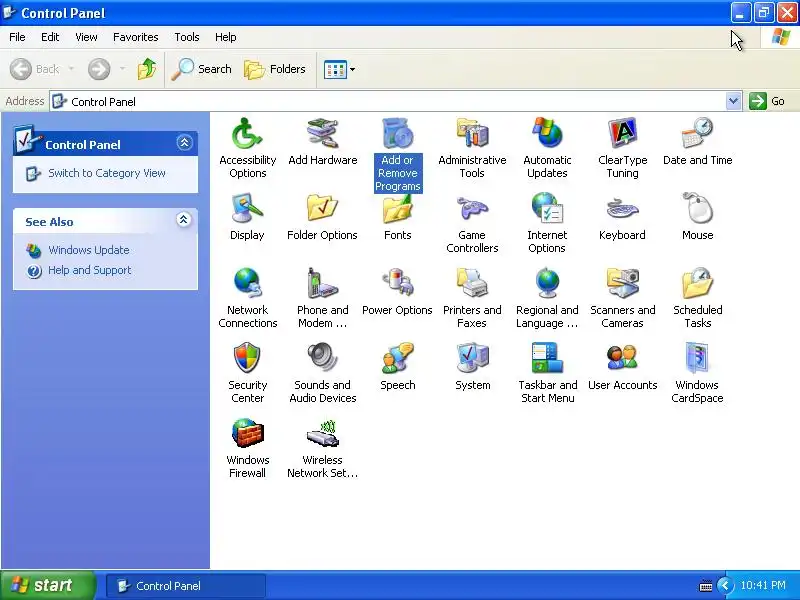Open the Windows start menu
The width and height of the screenshot is (800, 600).
coord(47,585)
